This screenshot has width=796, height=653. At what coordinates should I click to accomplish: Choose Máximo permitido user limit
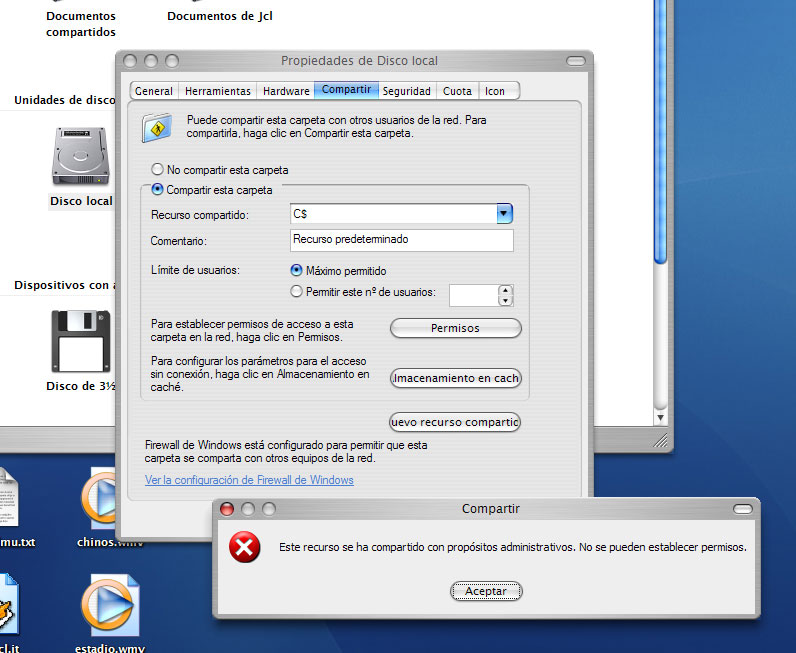(296, 271)
